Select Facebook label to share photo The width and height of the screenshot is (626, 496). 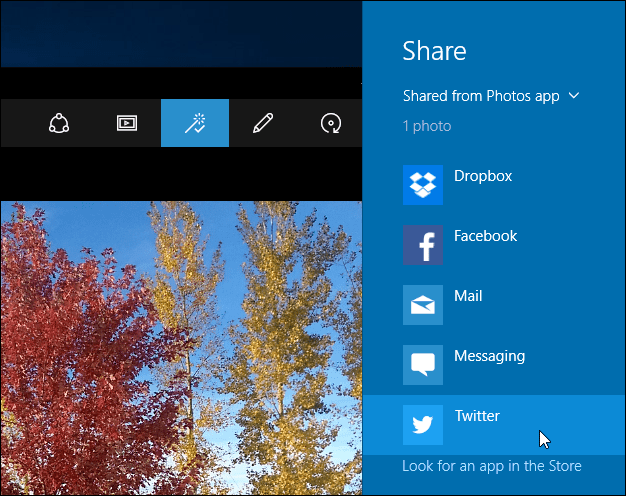[x=485, y=236]
